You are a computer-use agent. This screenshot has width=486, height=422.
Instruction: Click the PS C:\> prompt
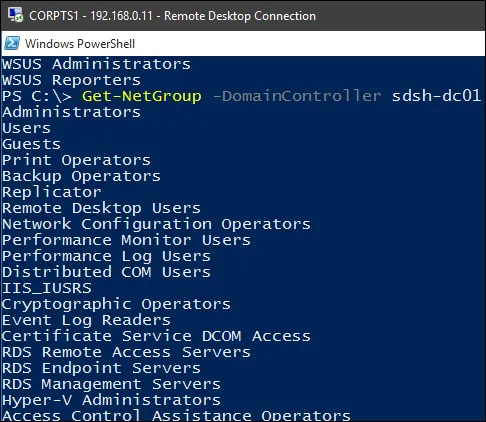pyautogui.click(x=37, y=96)
